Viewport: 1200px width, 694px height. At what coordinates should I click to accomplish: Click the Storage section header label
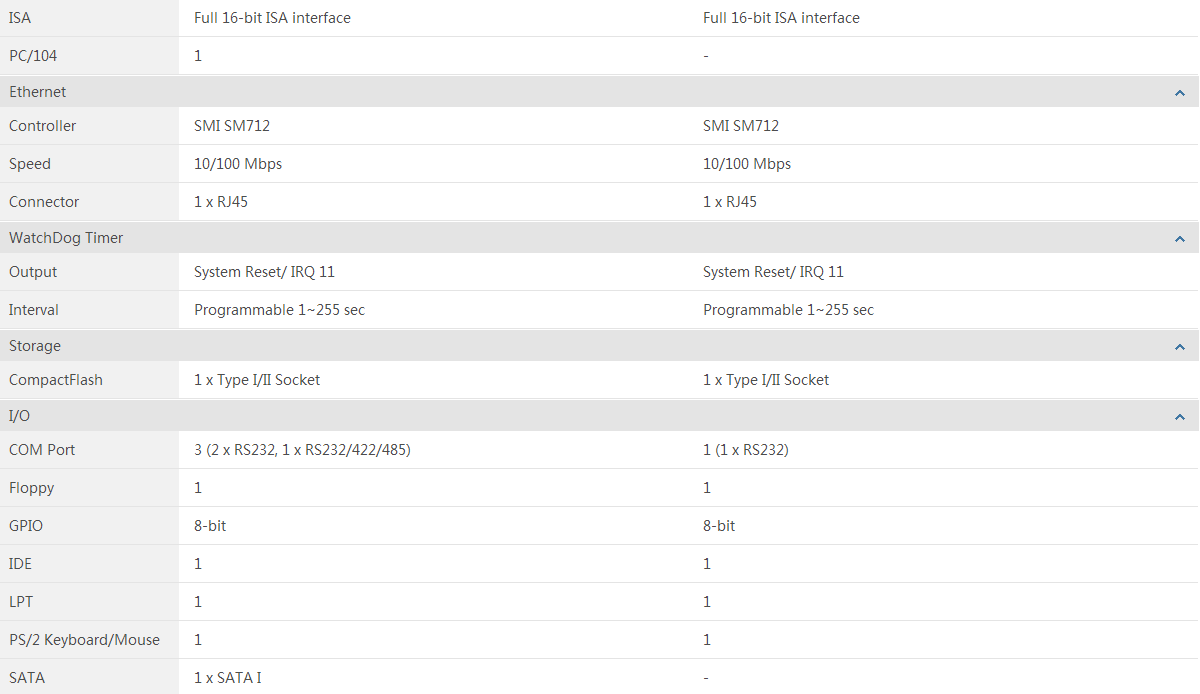click(x=35, y=346)
